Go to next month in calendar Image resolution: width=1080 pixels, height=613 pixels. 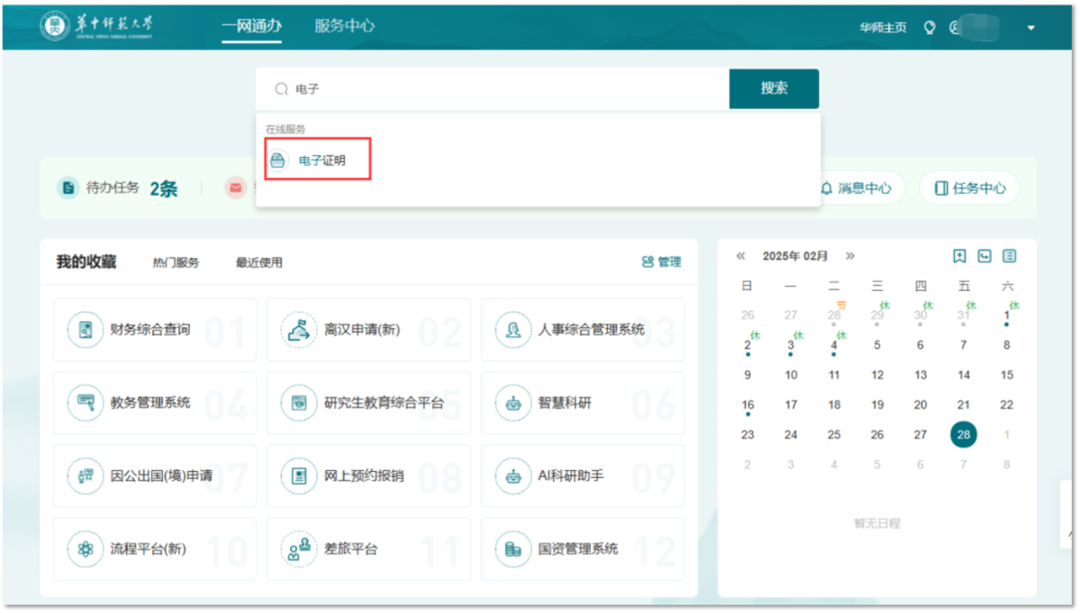tap(850, 256)
